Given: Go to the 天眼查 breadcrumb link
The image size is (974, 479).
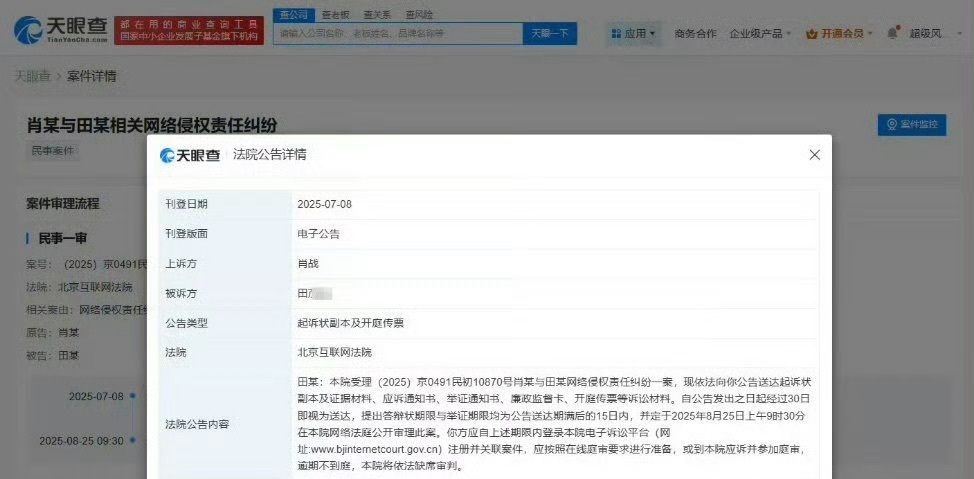Looking at the screenshot, I should [32, 76].
